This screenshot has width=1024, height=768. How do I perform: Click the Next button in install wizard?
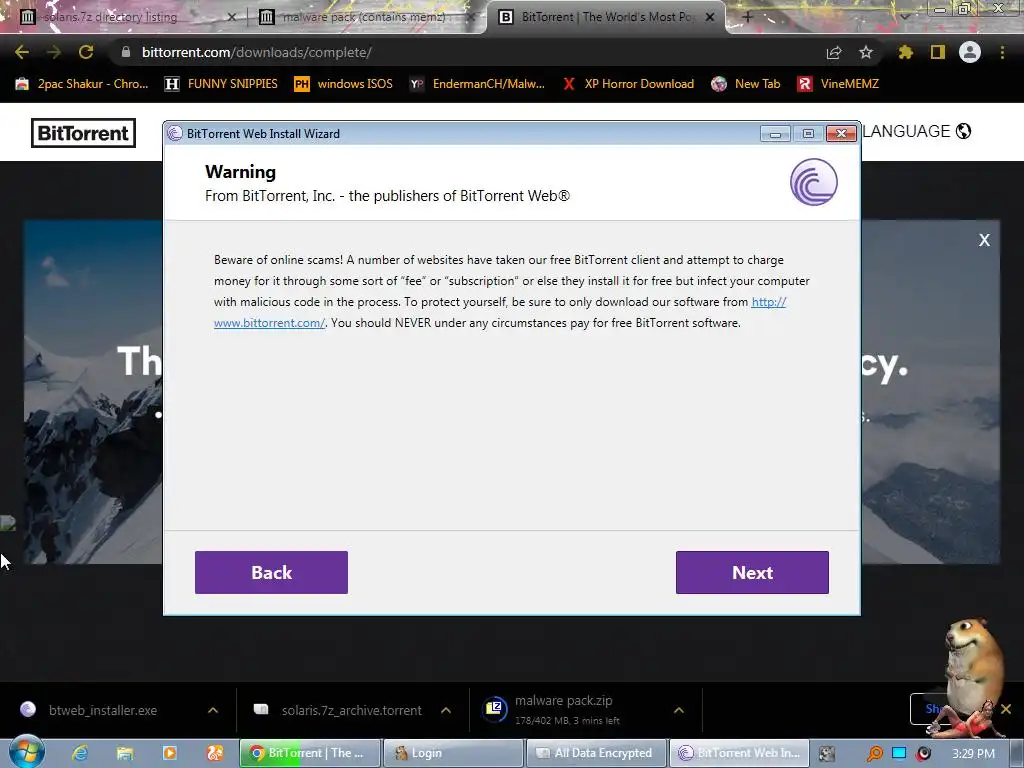(x=752, y=572)
